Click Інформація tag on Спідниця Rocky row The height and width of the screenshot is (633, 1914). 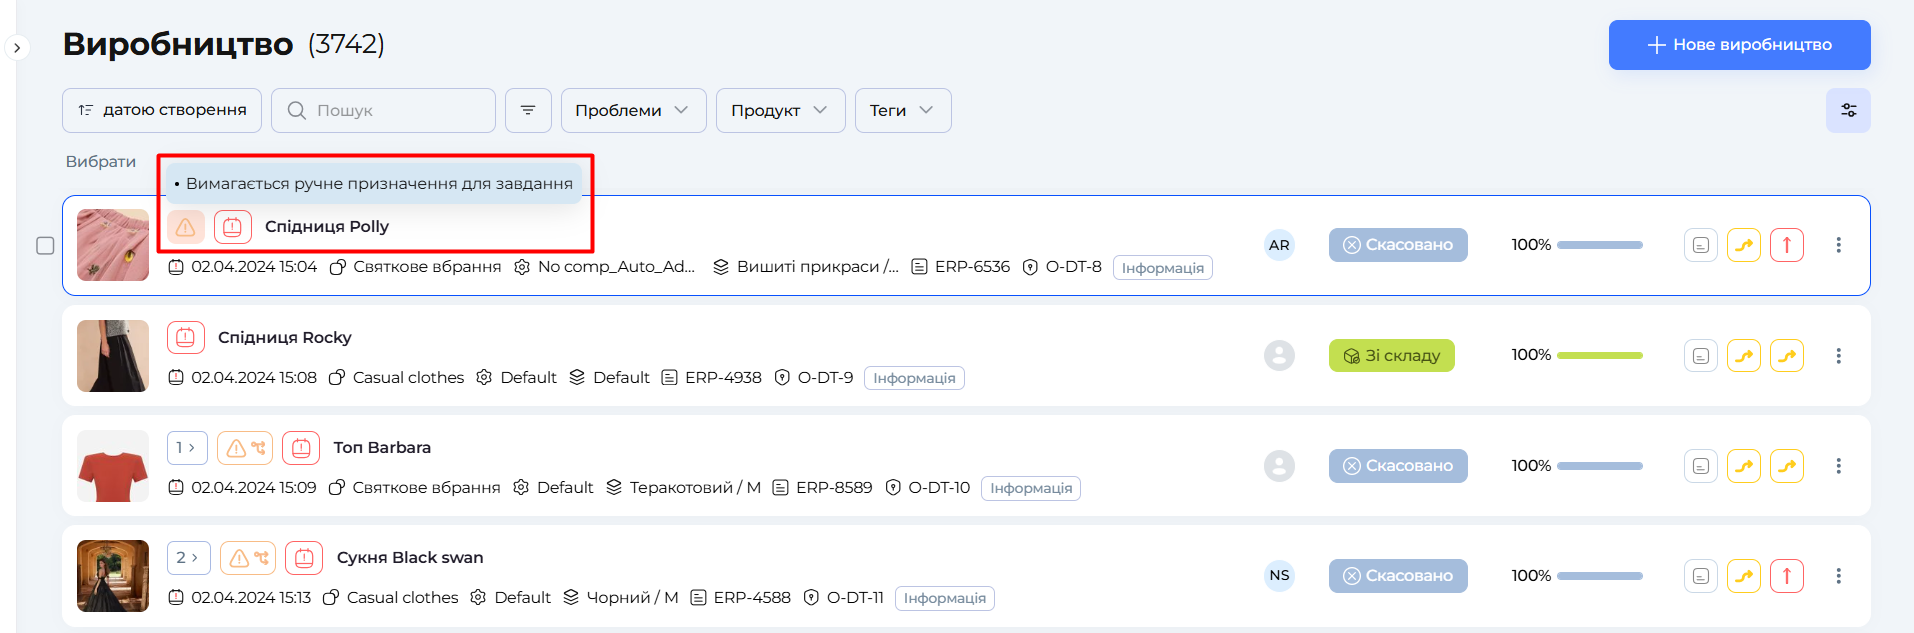[x=914, y=378]
